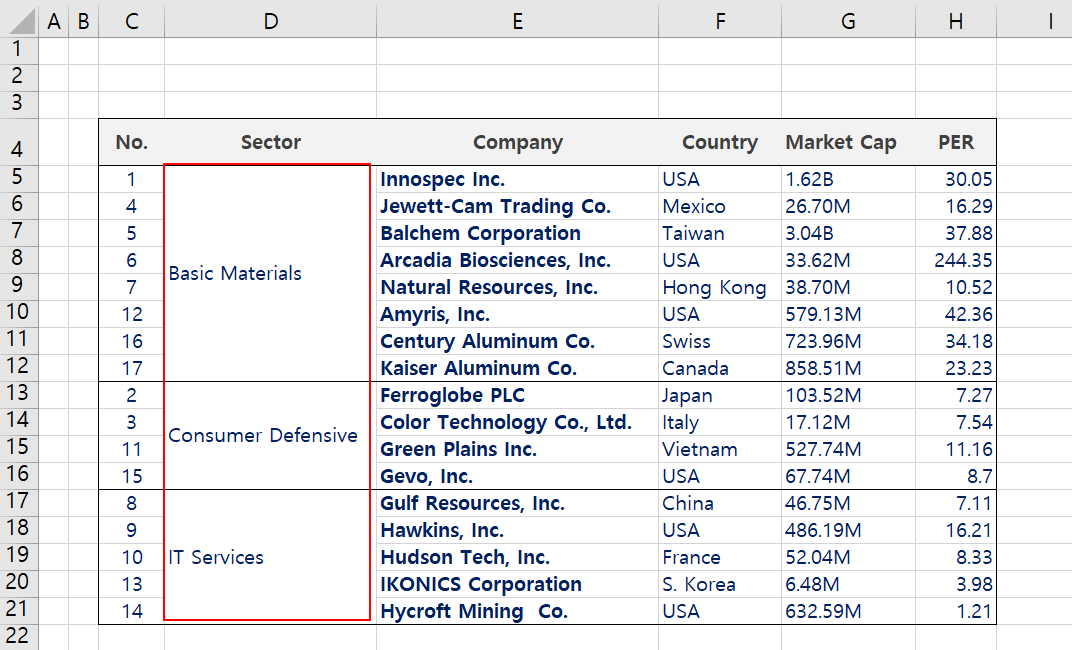Click the 1.62B market cap cell
Screen dimensions: 1072x650
coord(848,179)
